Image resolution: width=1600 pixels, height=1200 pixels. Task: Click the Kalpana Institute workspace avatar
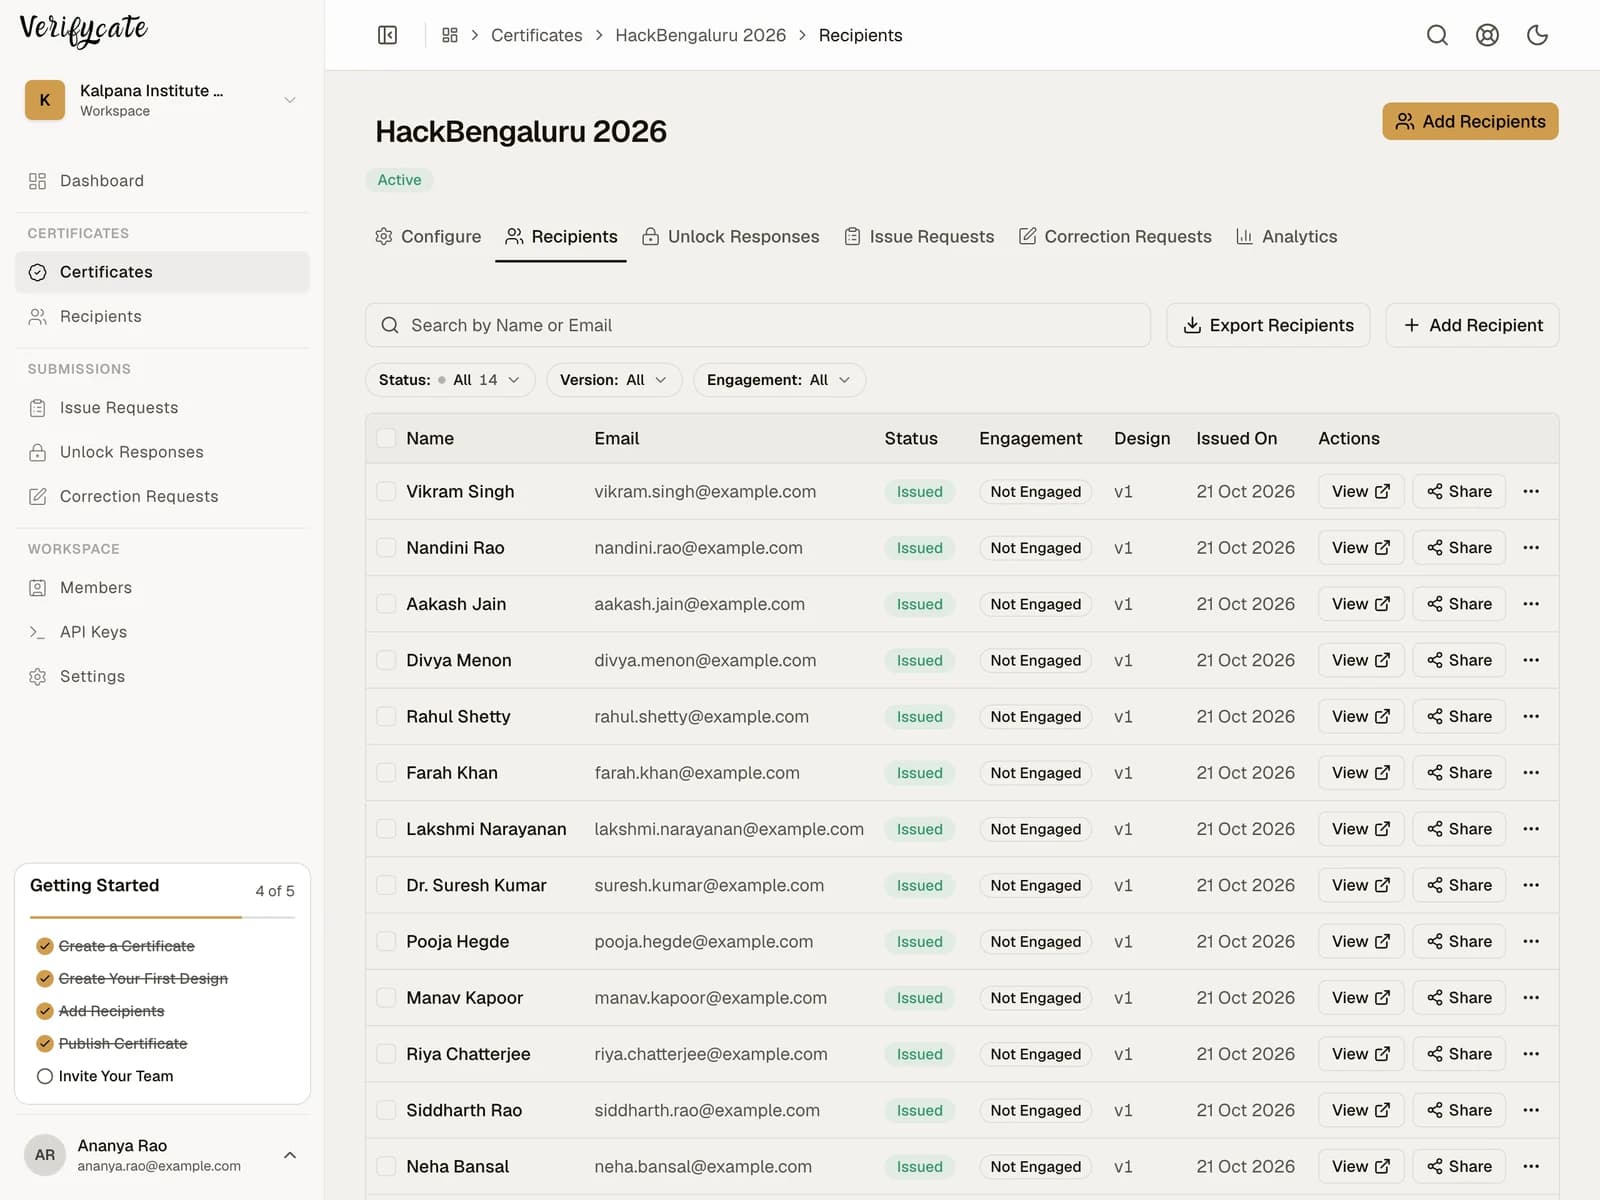pyautogui.click(x=45, y=100)
